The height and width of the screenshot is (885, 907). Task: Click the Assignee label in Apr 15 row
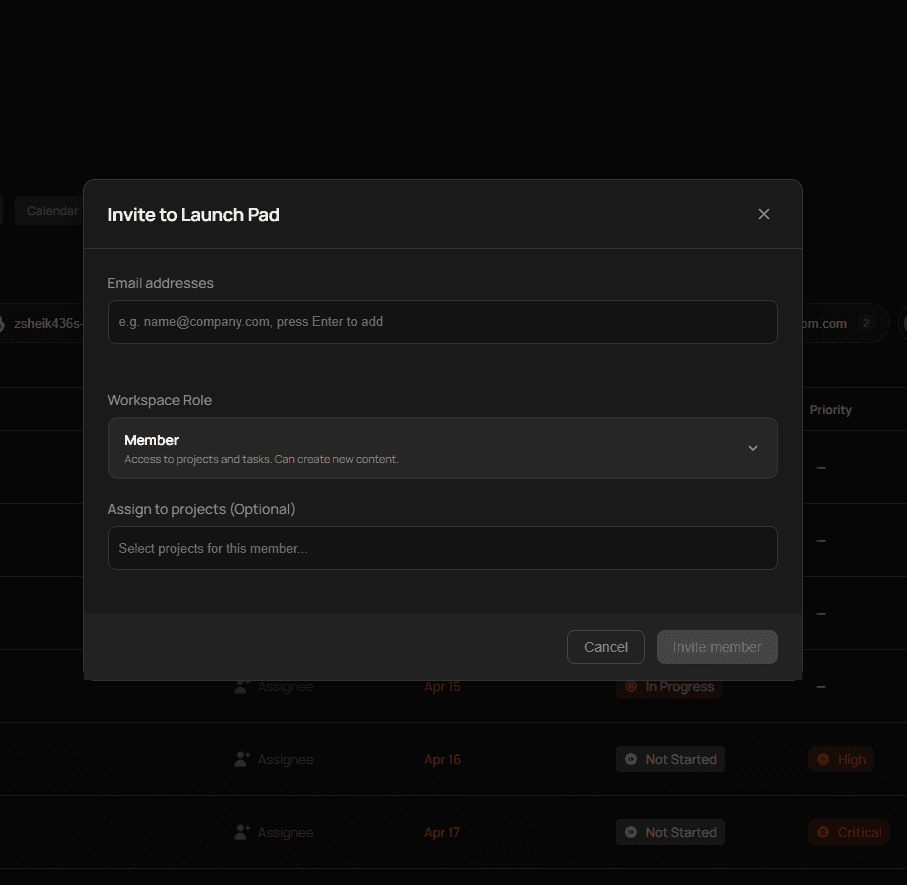click(286, 687)
